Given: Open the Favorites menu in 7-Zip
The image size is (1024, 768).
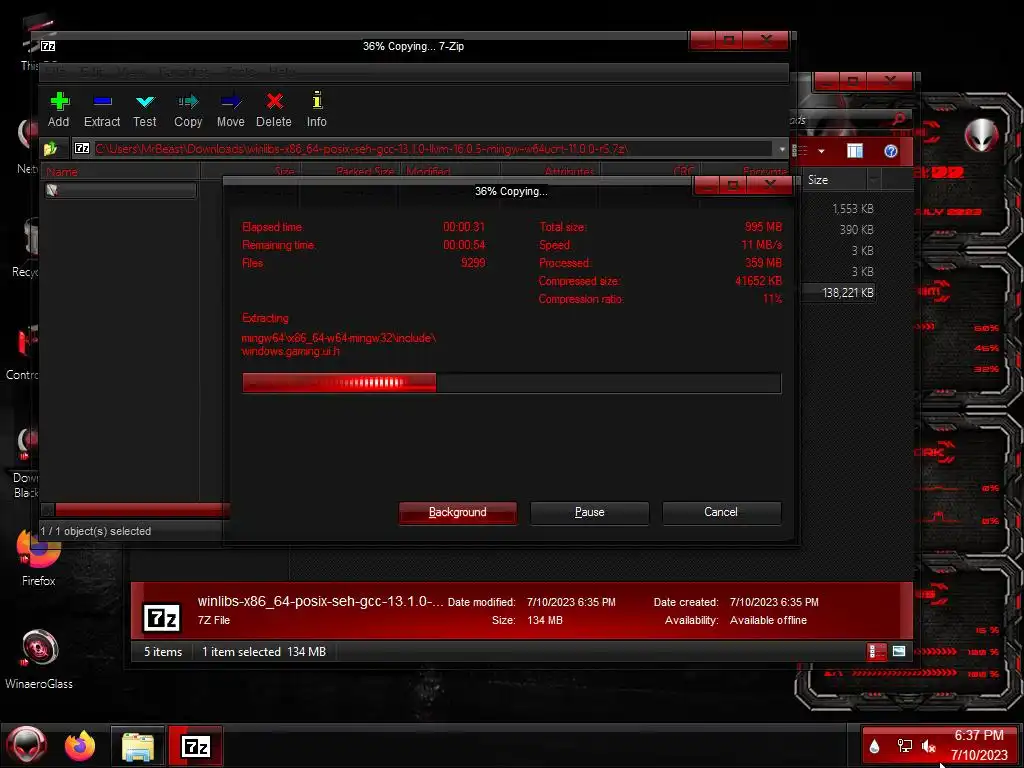Looking at the screenshot, I should [x=185, y=72].
